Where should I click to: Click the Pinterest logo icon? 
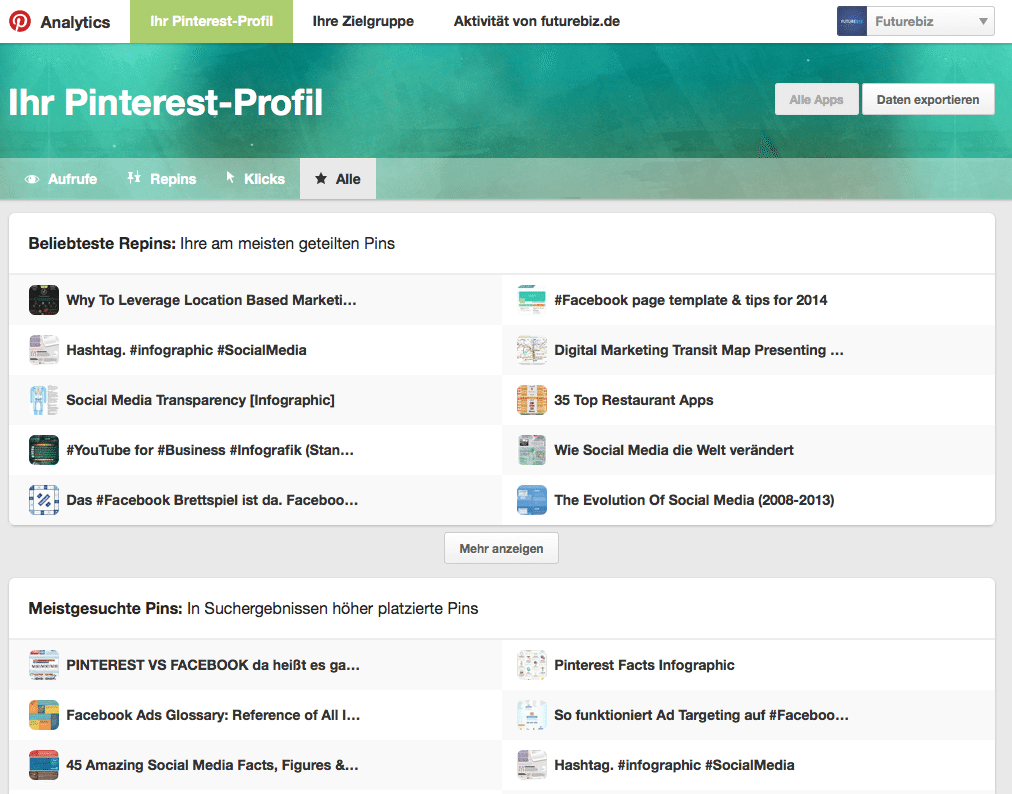(19, 21)
